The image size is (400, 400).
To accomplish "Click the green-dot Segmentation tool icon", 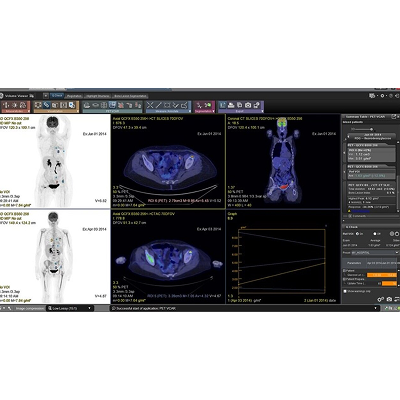I will click(x=209, y=105).
